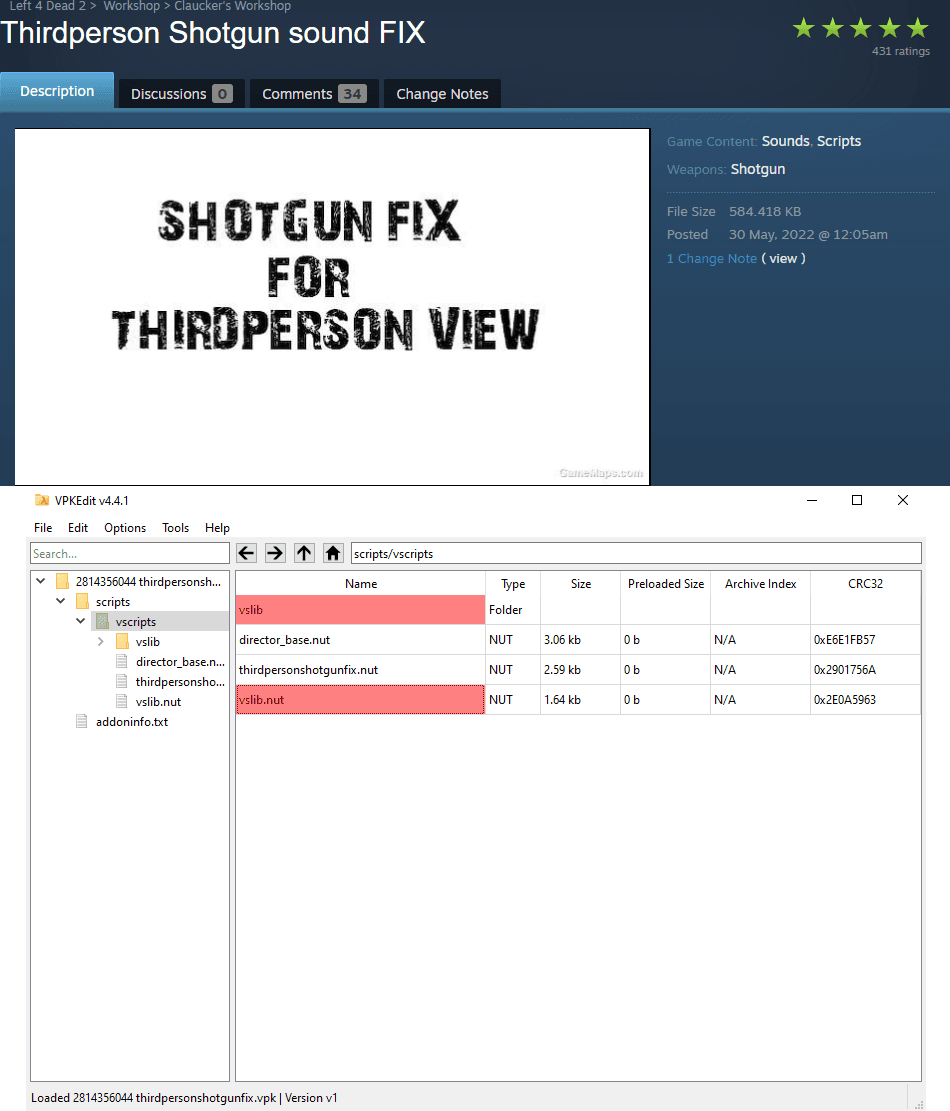
Task: Open the Tools menu
Action: tap(175, 528)
